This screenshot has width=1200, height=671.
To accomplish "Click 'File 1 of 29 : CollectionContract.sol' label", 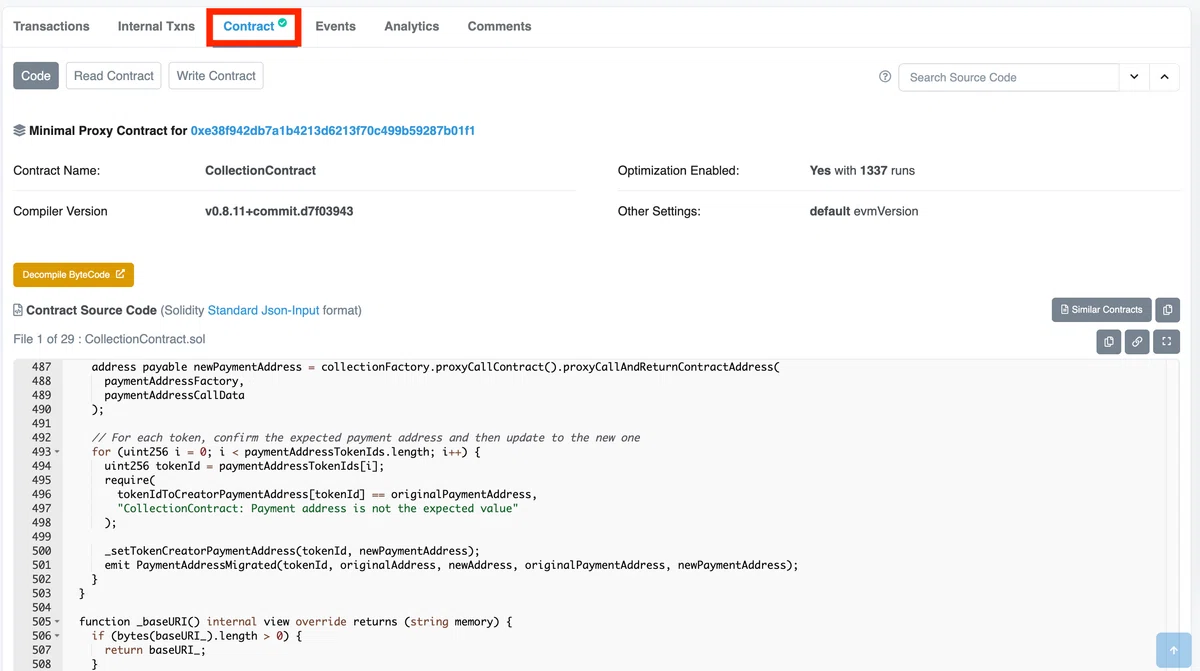I will [x=109, y=340].
